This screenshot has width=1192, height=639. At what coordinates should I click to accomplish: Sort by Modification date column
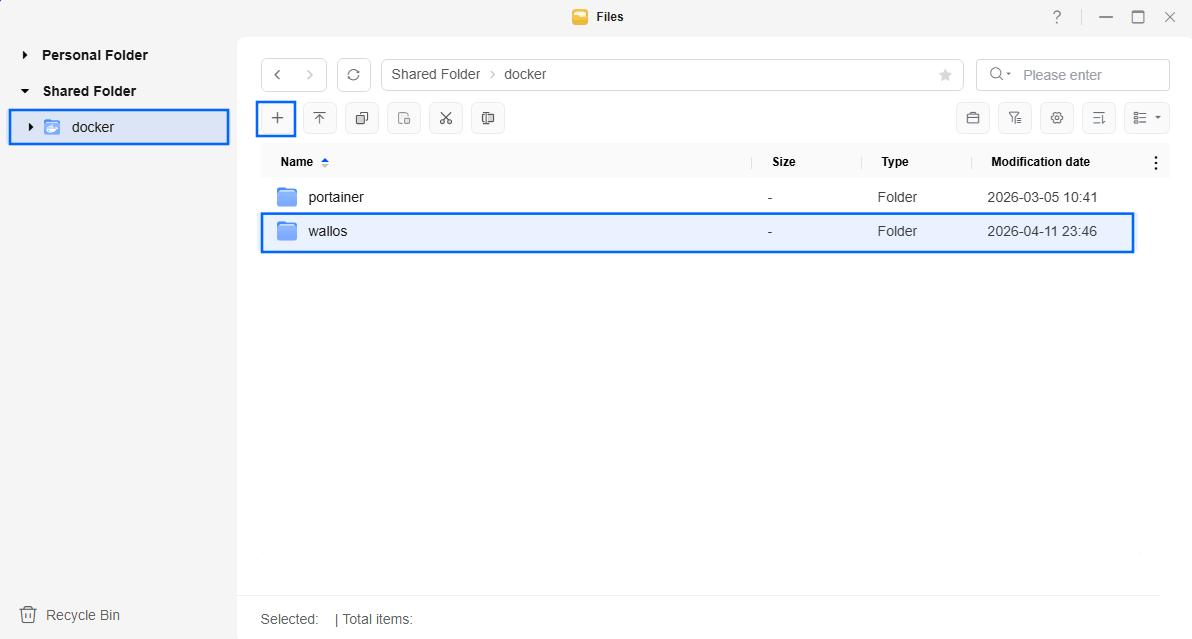1040,162
